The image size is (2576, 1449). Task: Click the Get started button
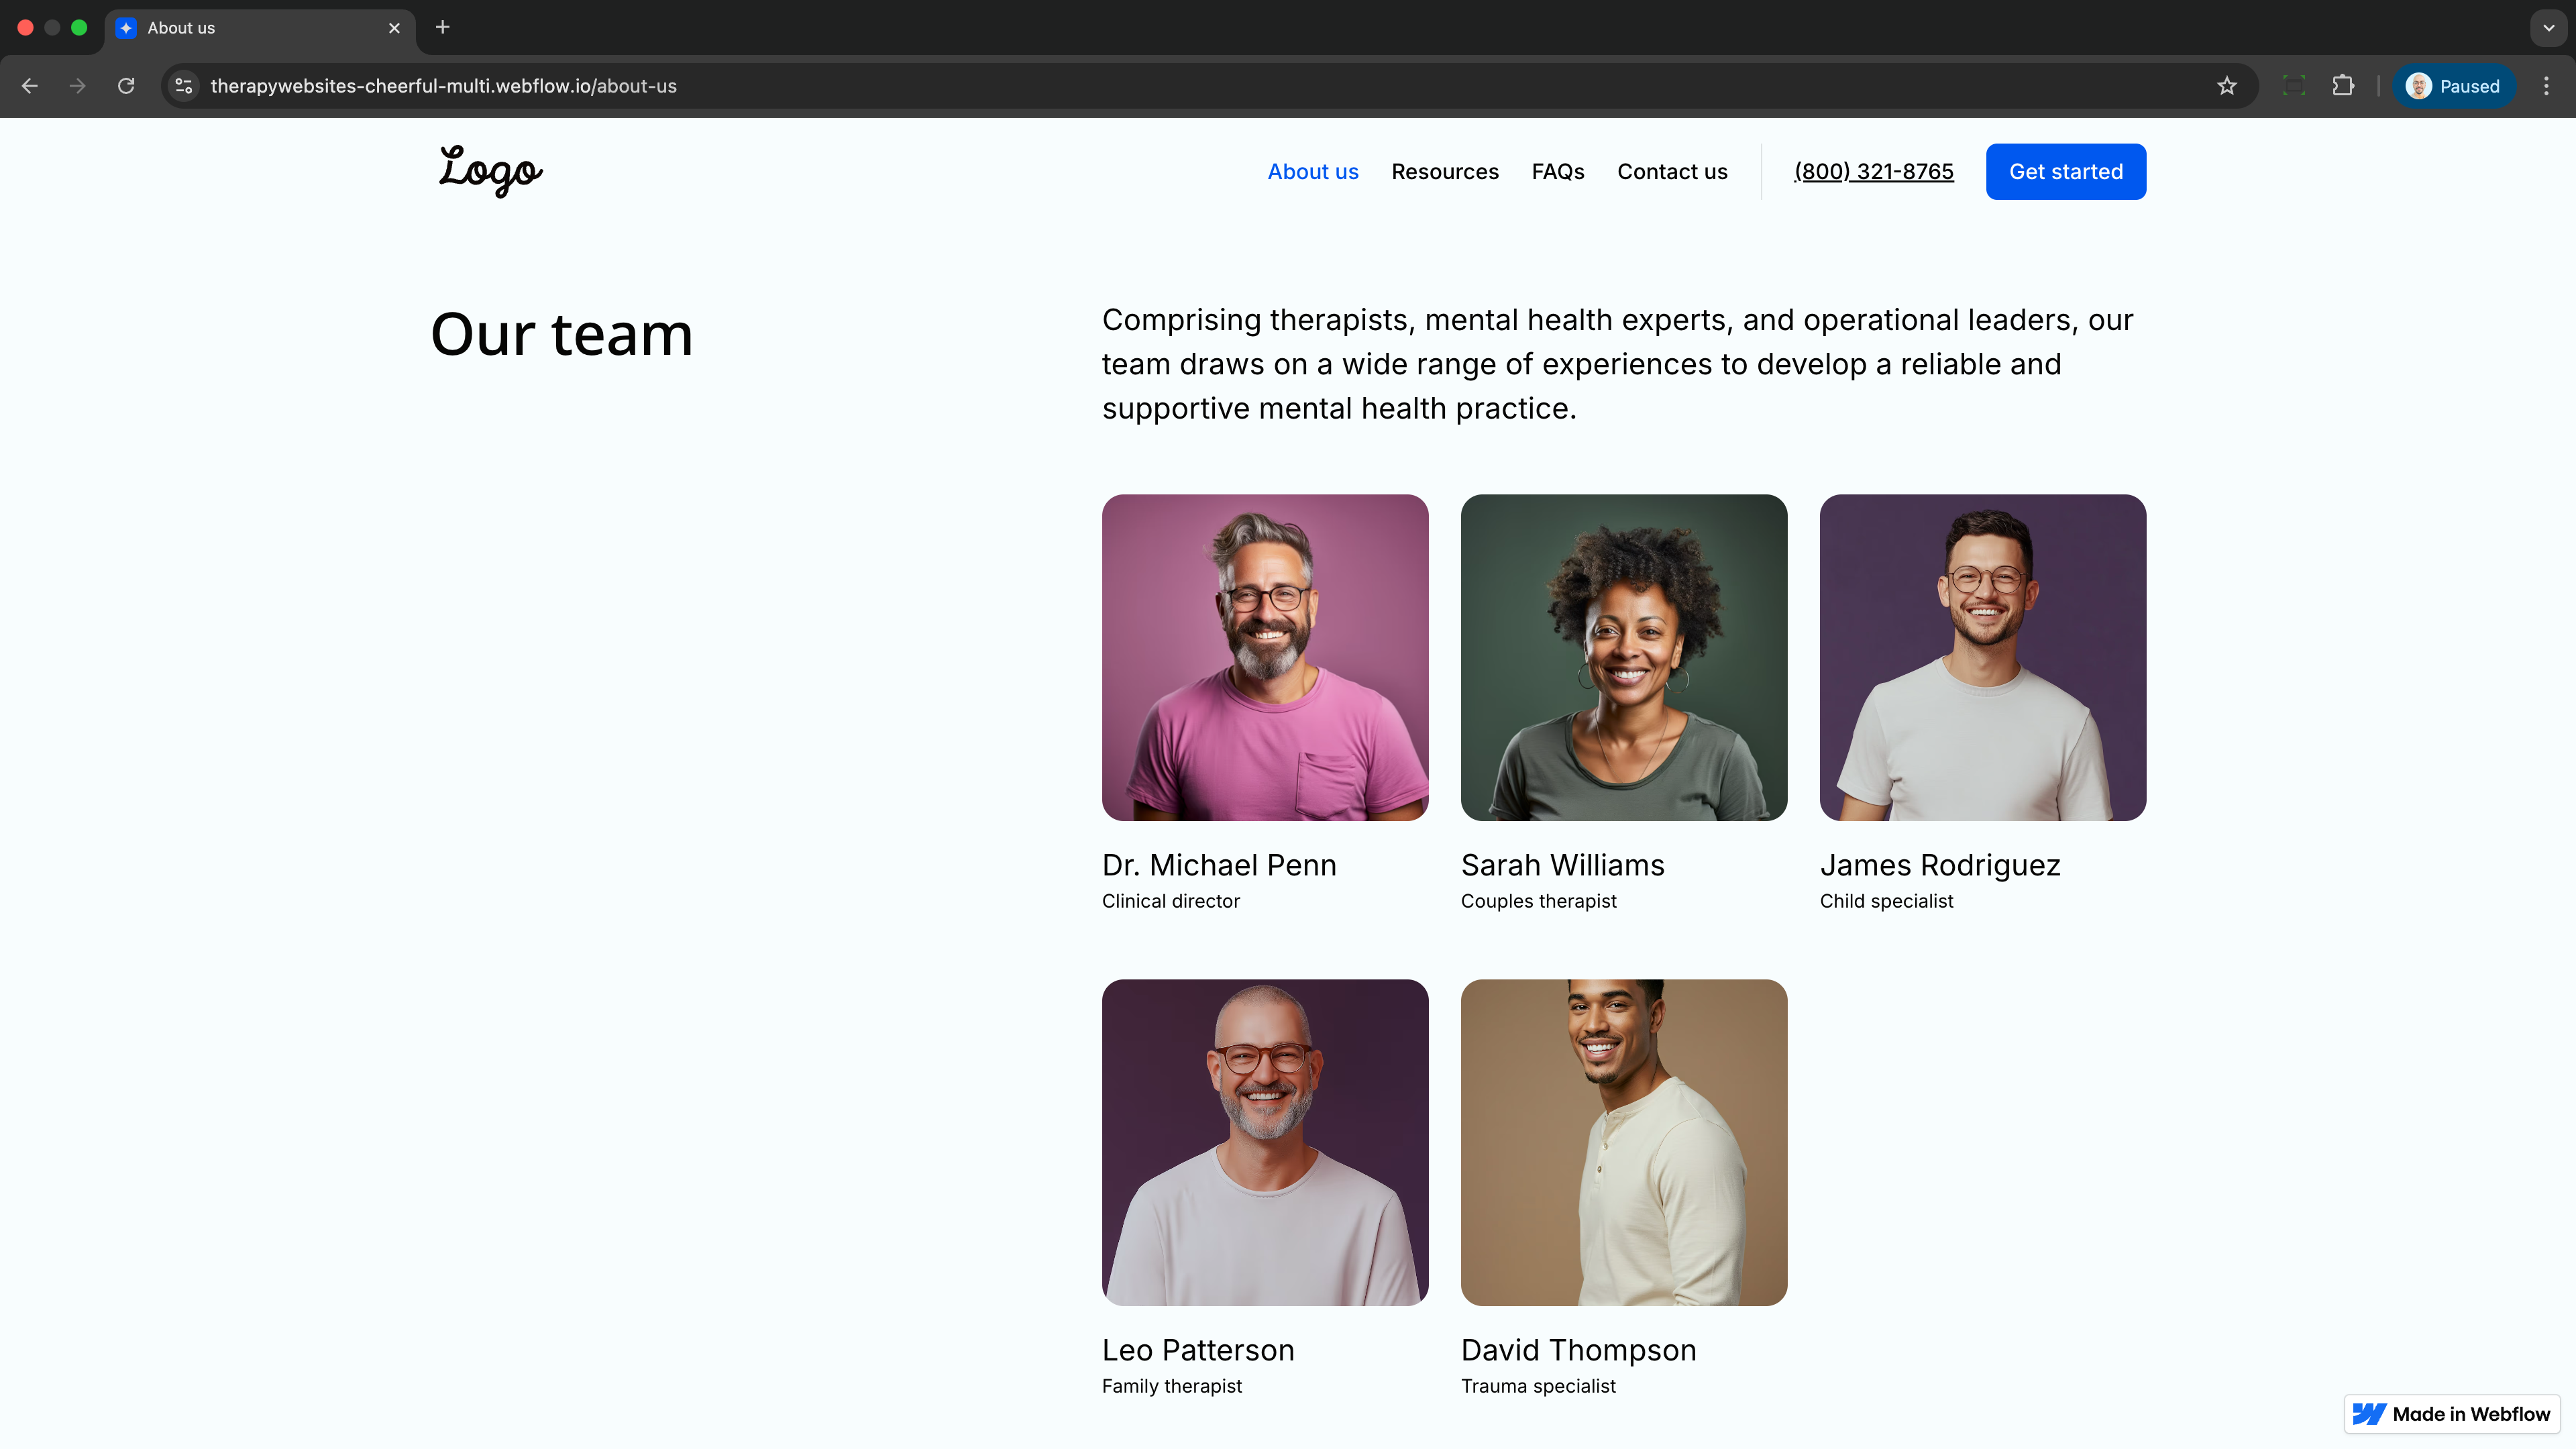(2065, 172)
